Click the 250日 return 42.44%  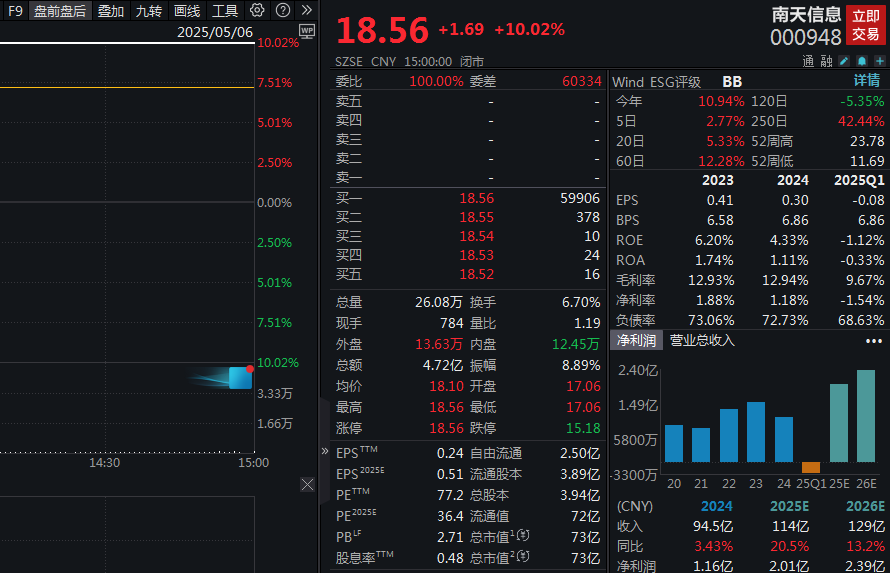(x=861, y=121)
